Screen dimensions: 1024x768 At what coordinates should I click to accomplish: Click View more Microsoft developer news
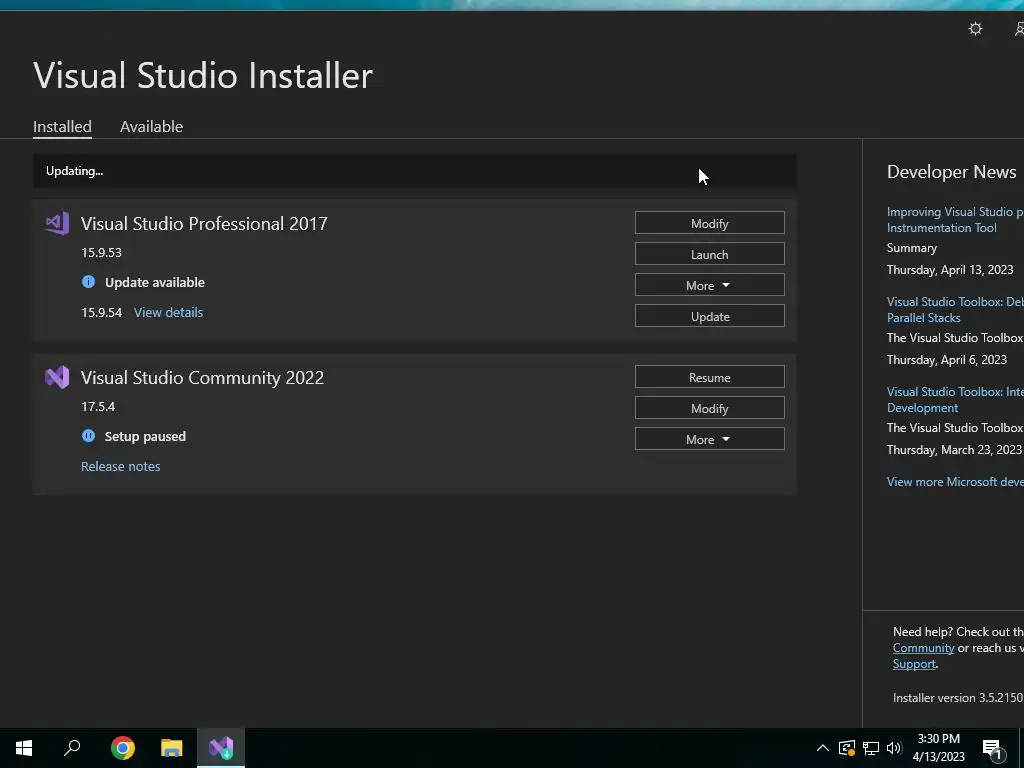(955, 482)
